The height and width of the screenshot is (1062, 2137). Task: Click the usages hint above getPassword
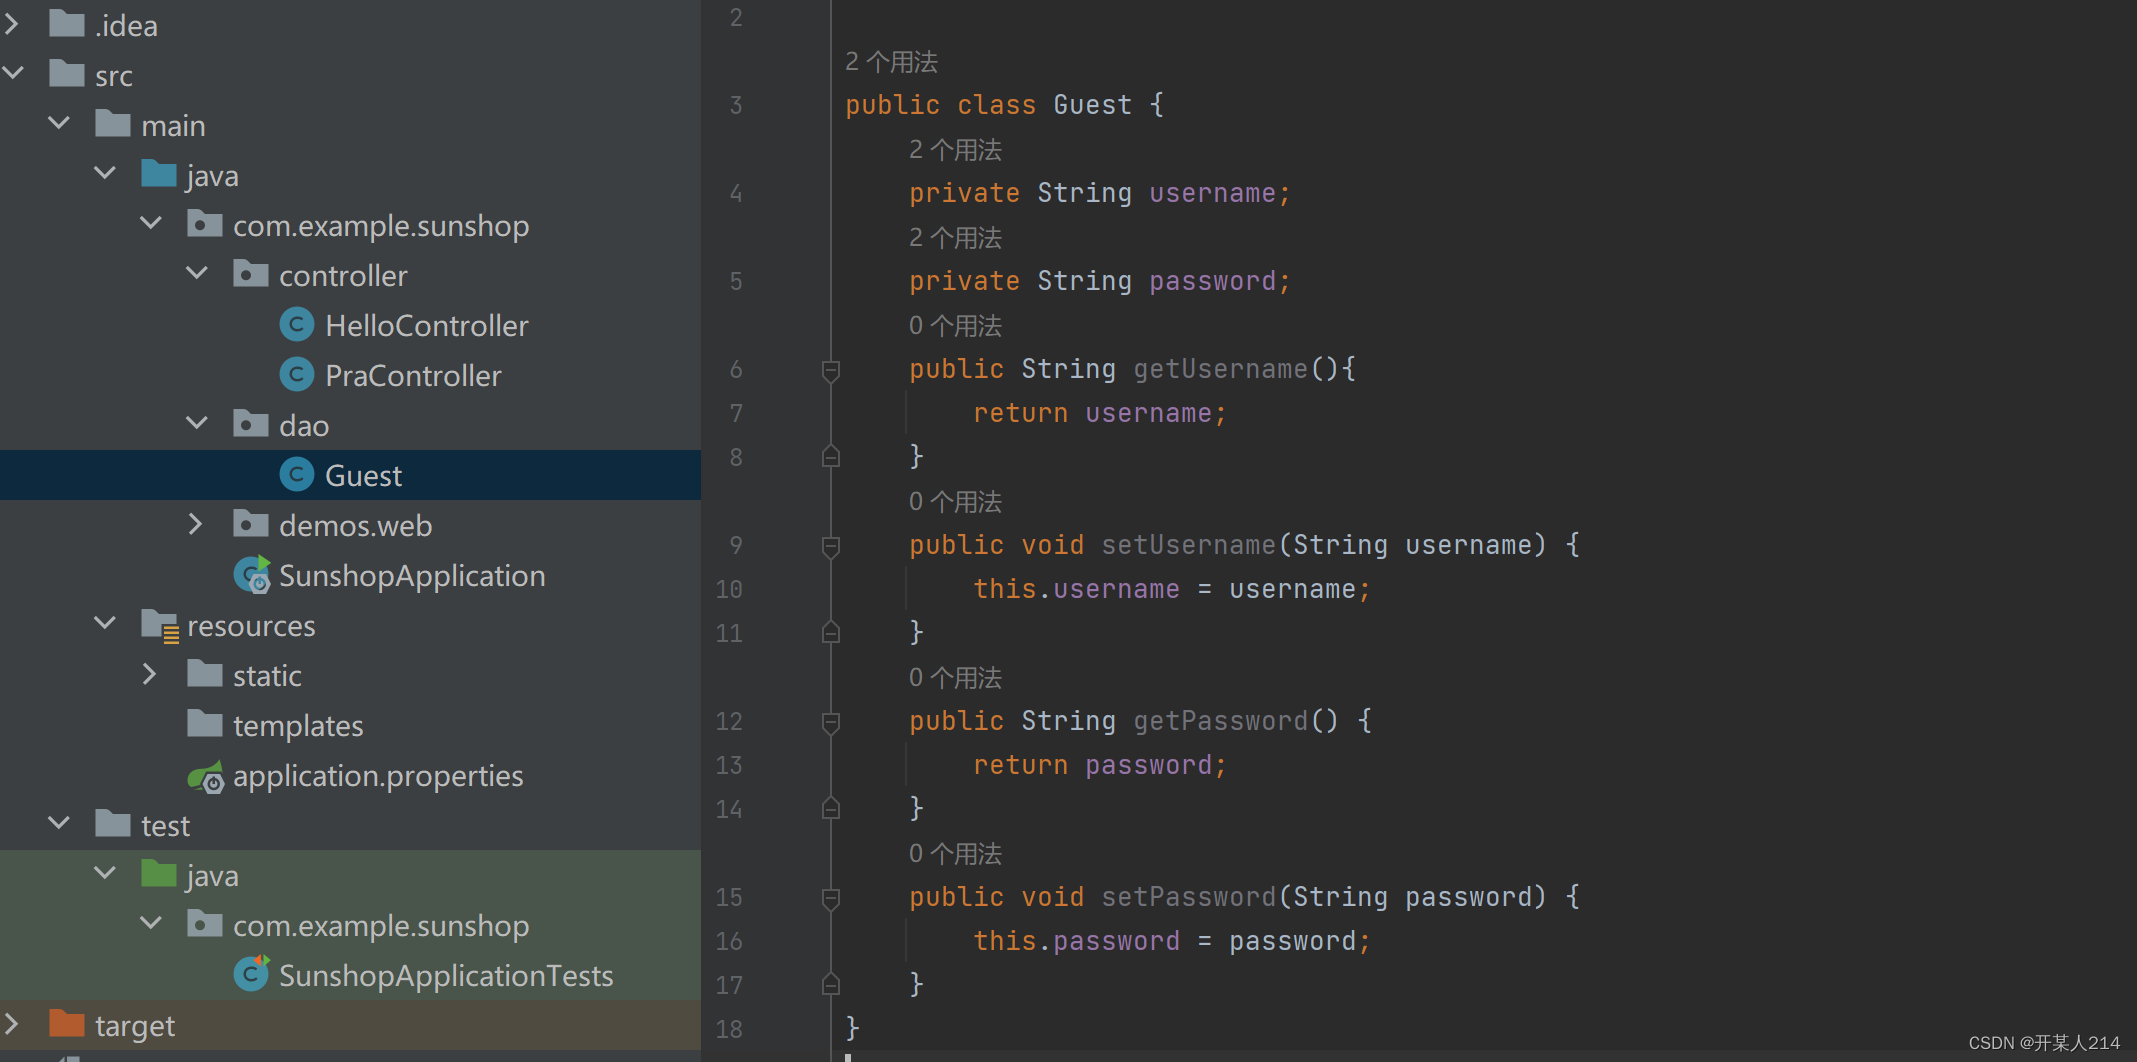[x=954, y=677]
